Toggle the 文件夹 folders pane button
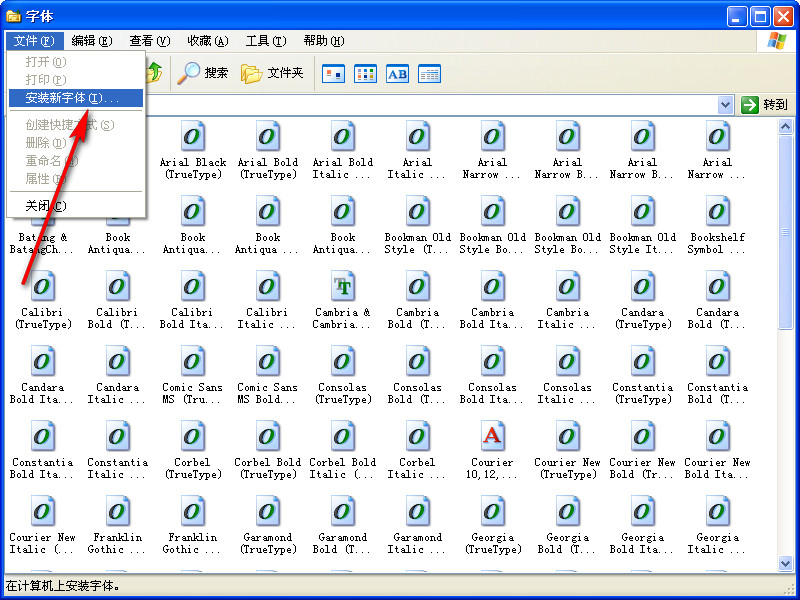 [x=272, y=73]
